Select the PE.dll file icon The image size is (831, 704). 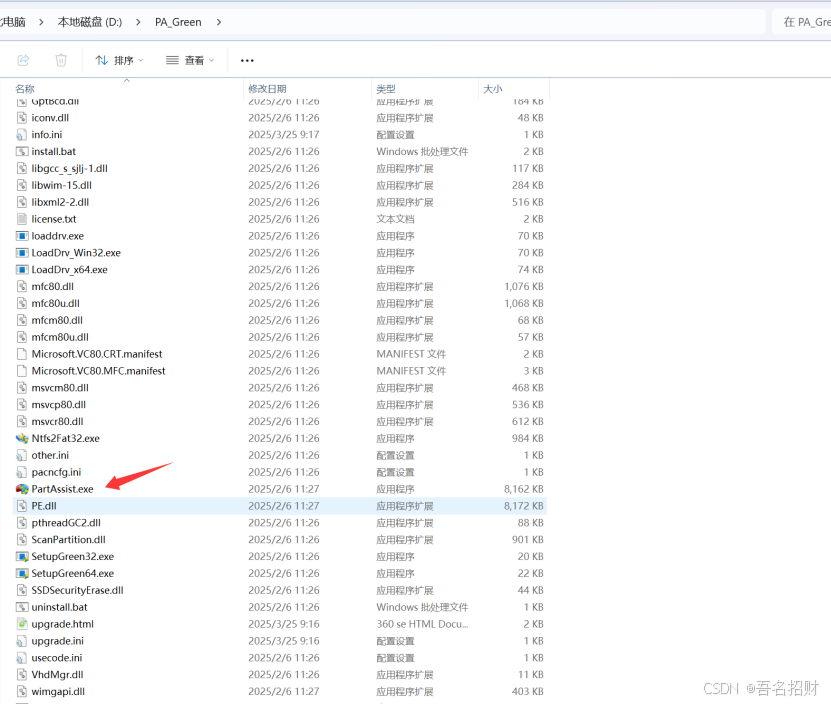[22, 506]
